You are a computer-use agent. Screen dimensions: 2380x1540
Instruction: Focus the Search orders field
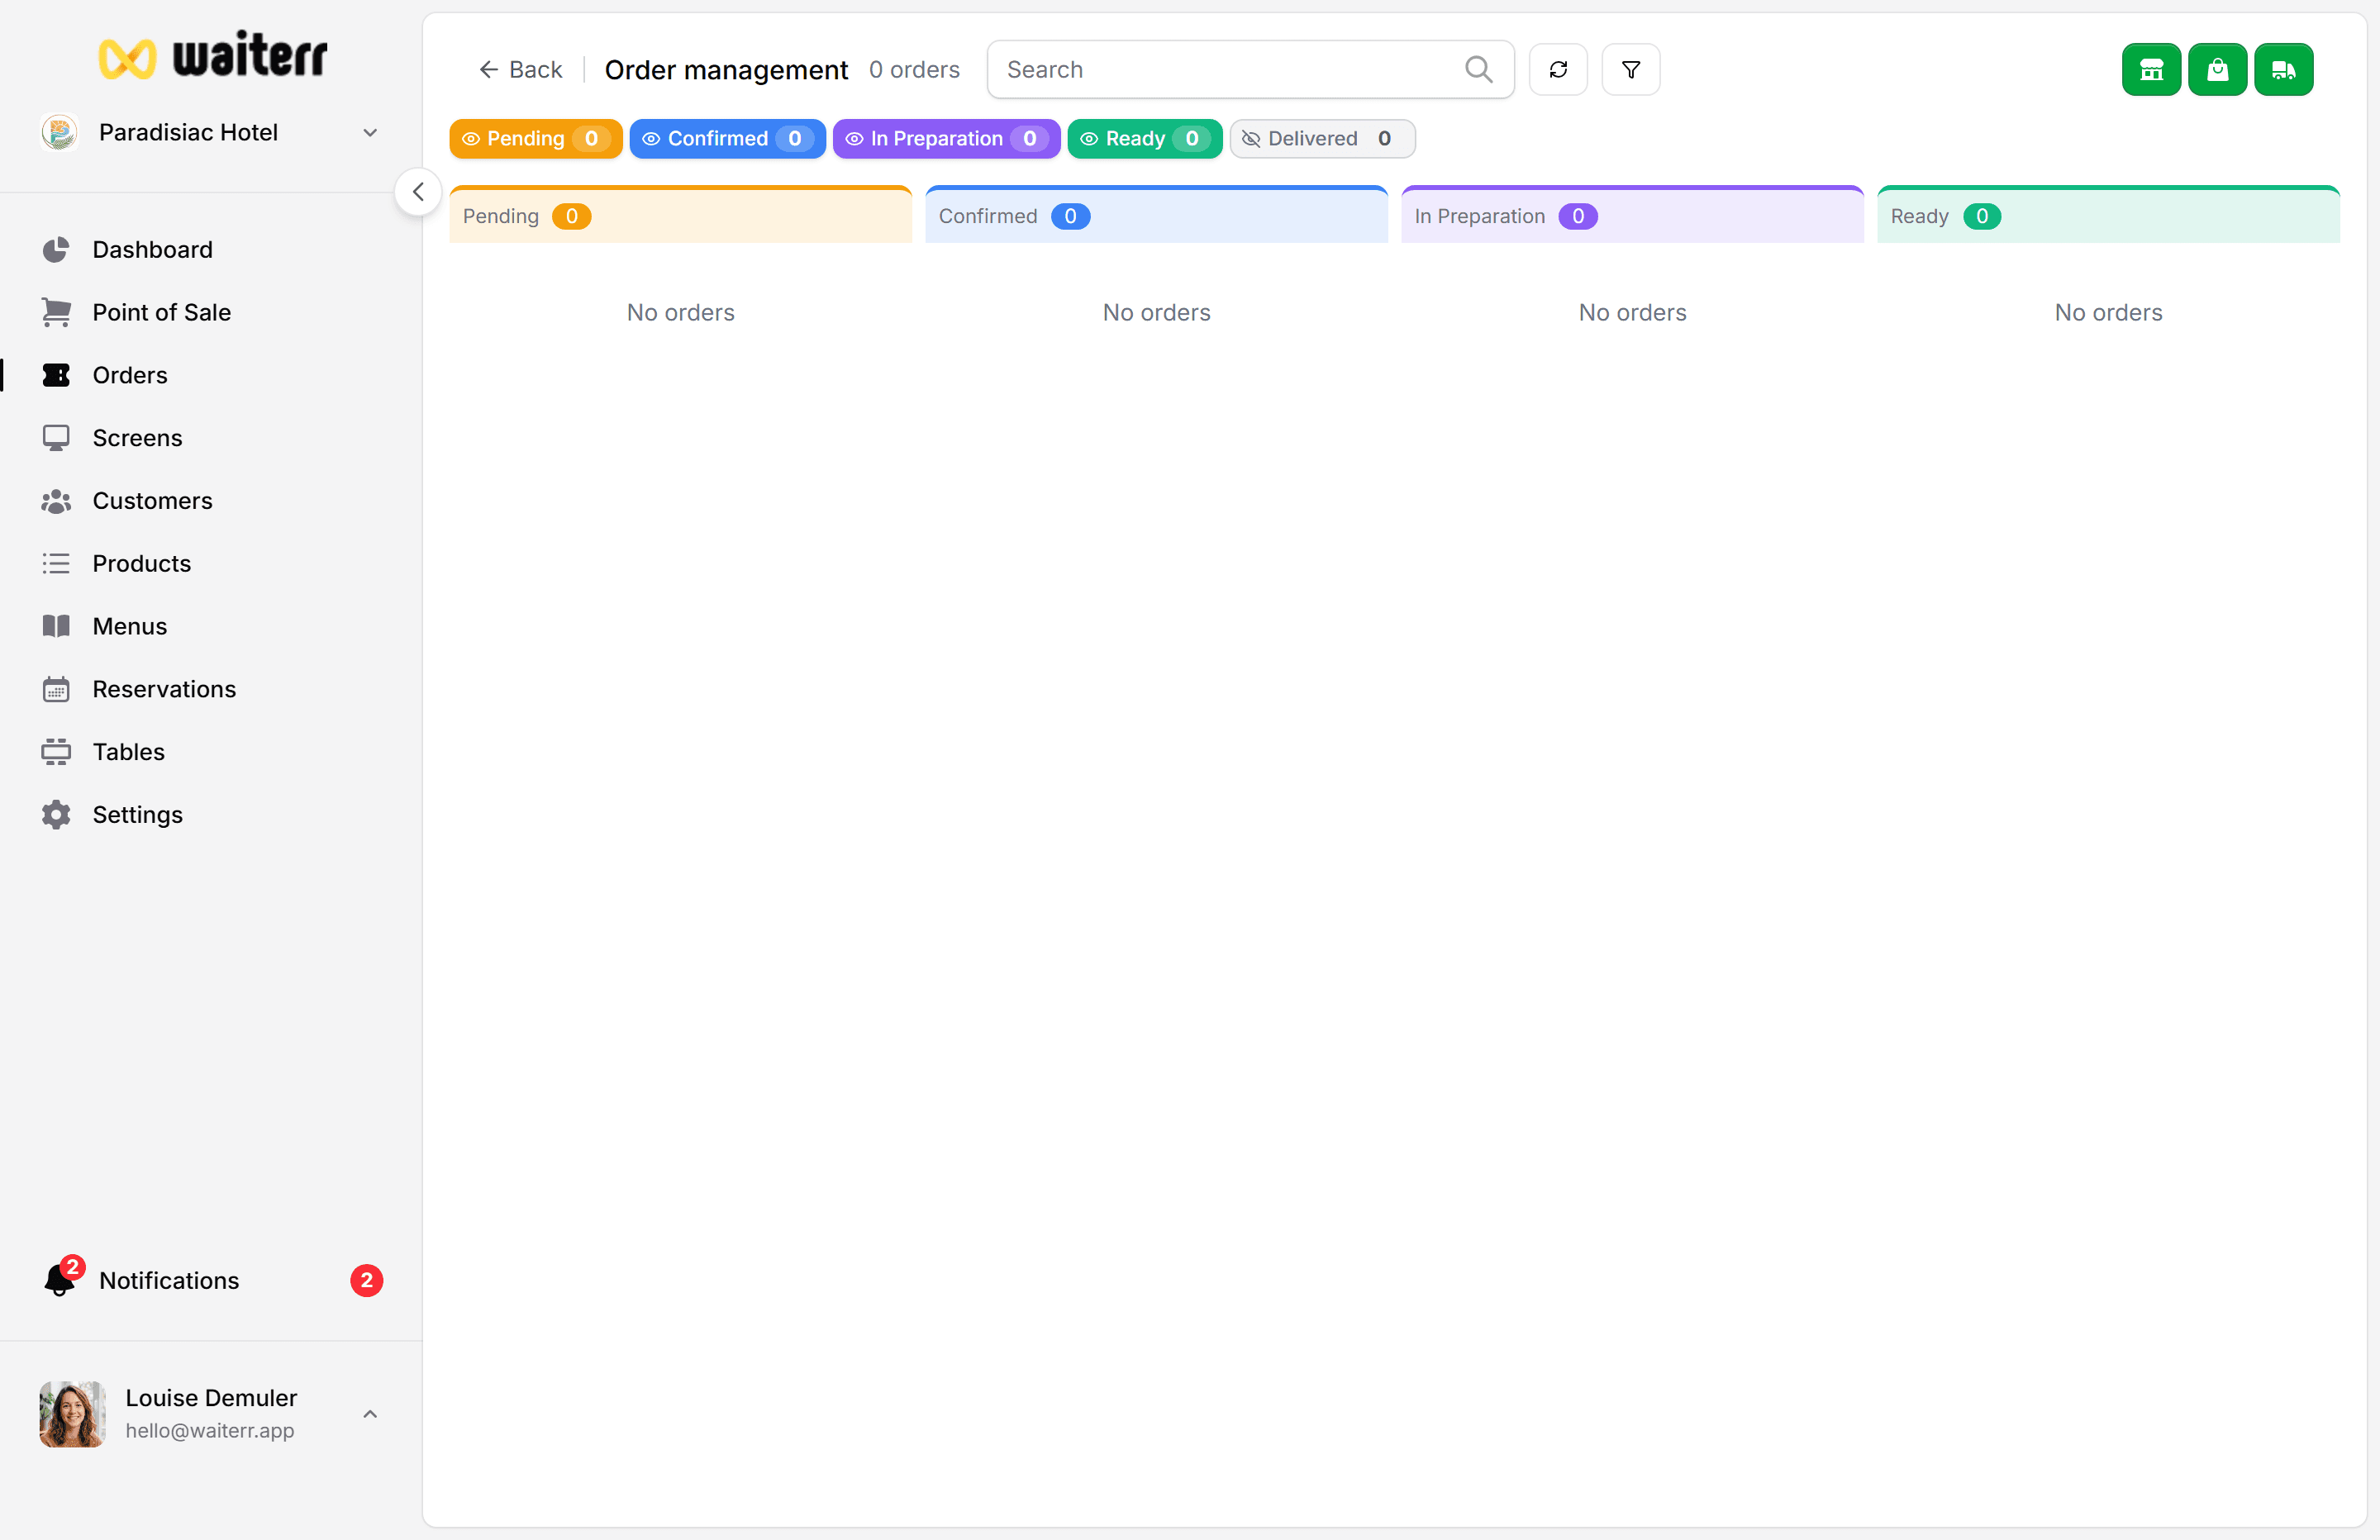1250,69
